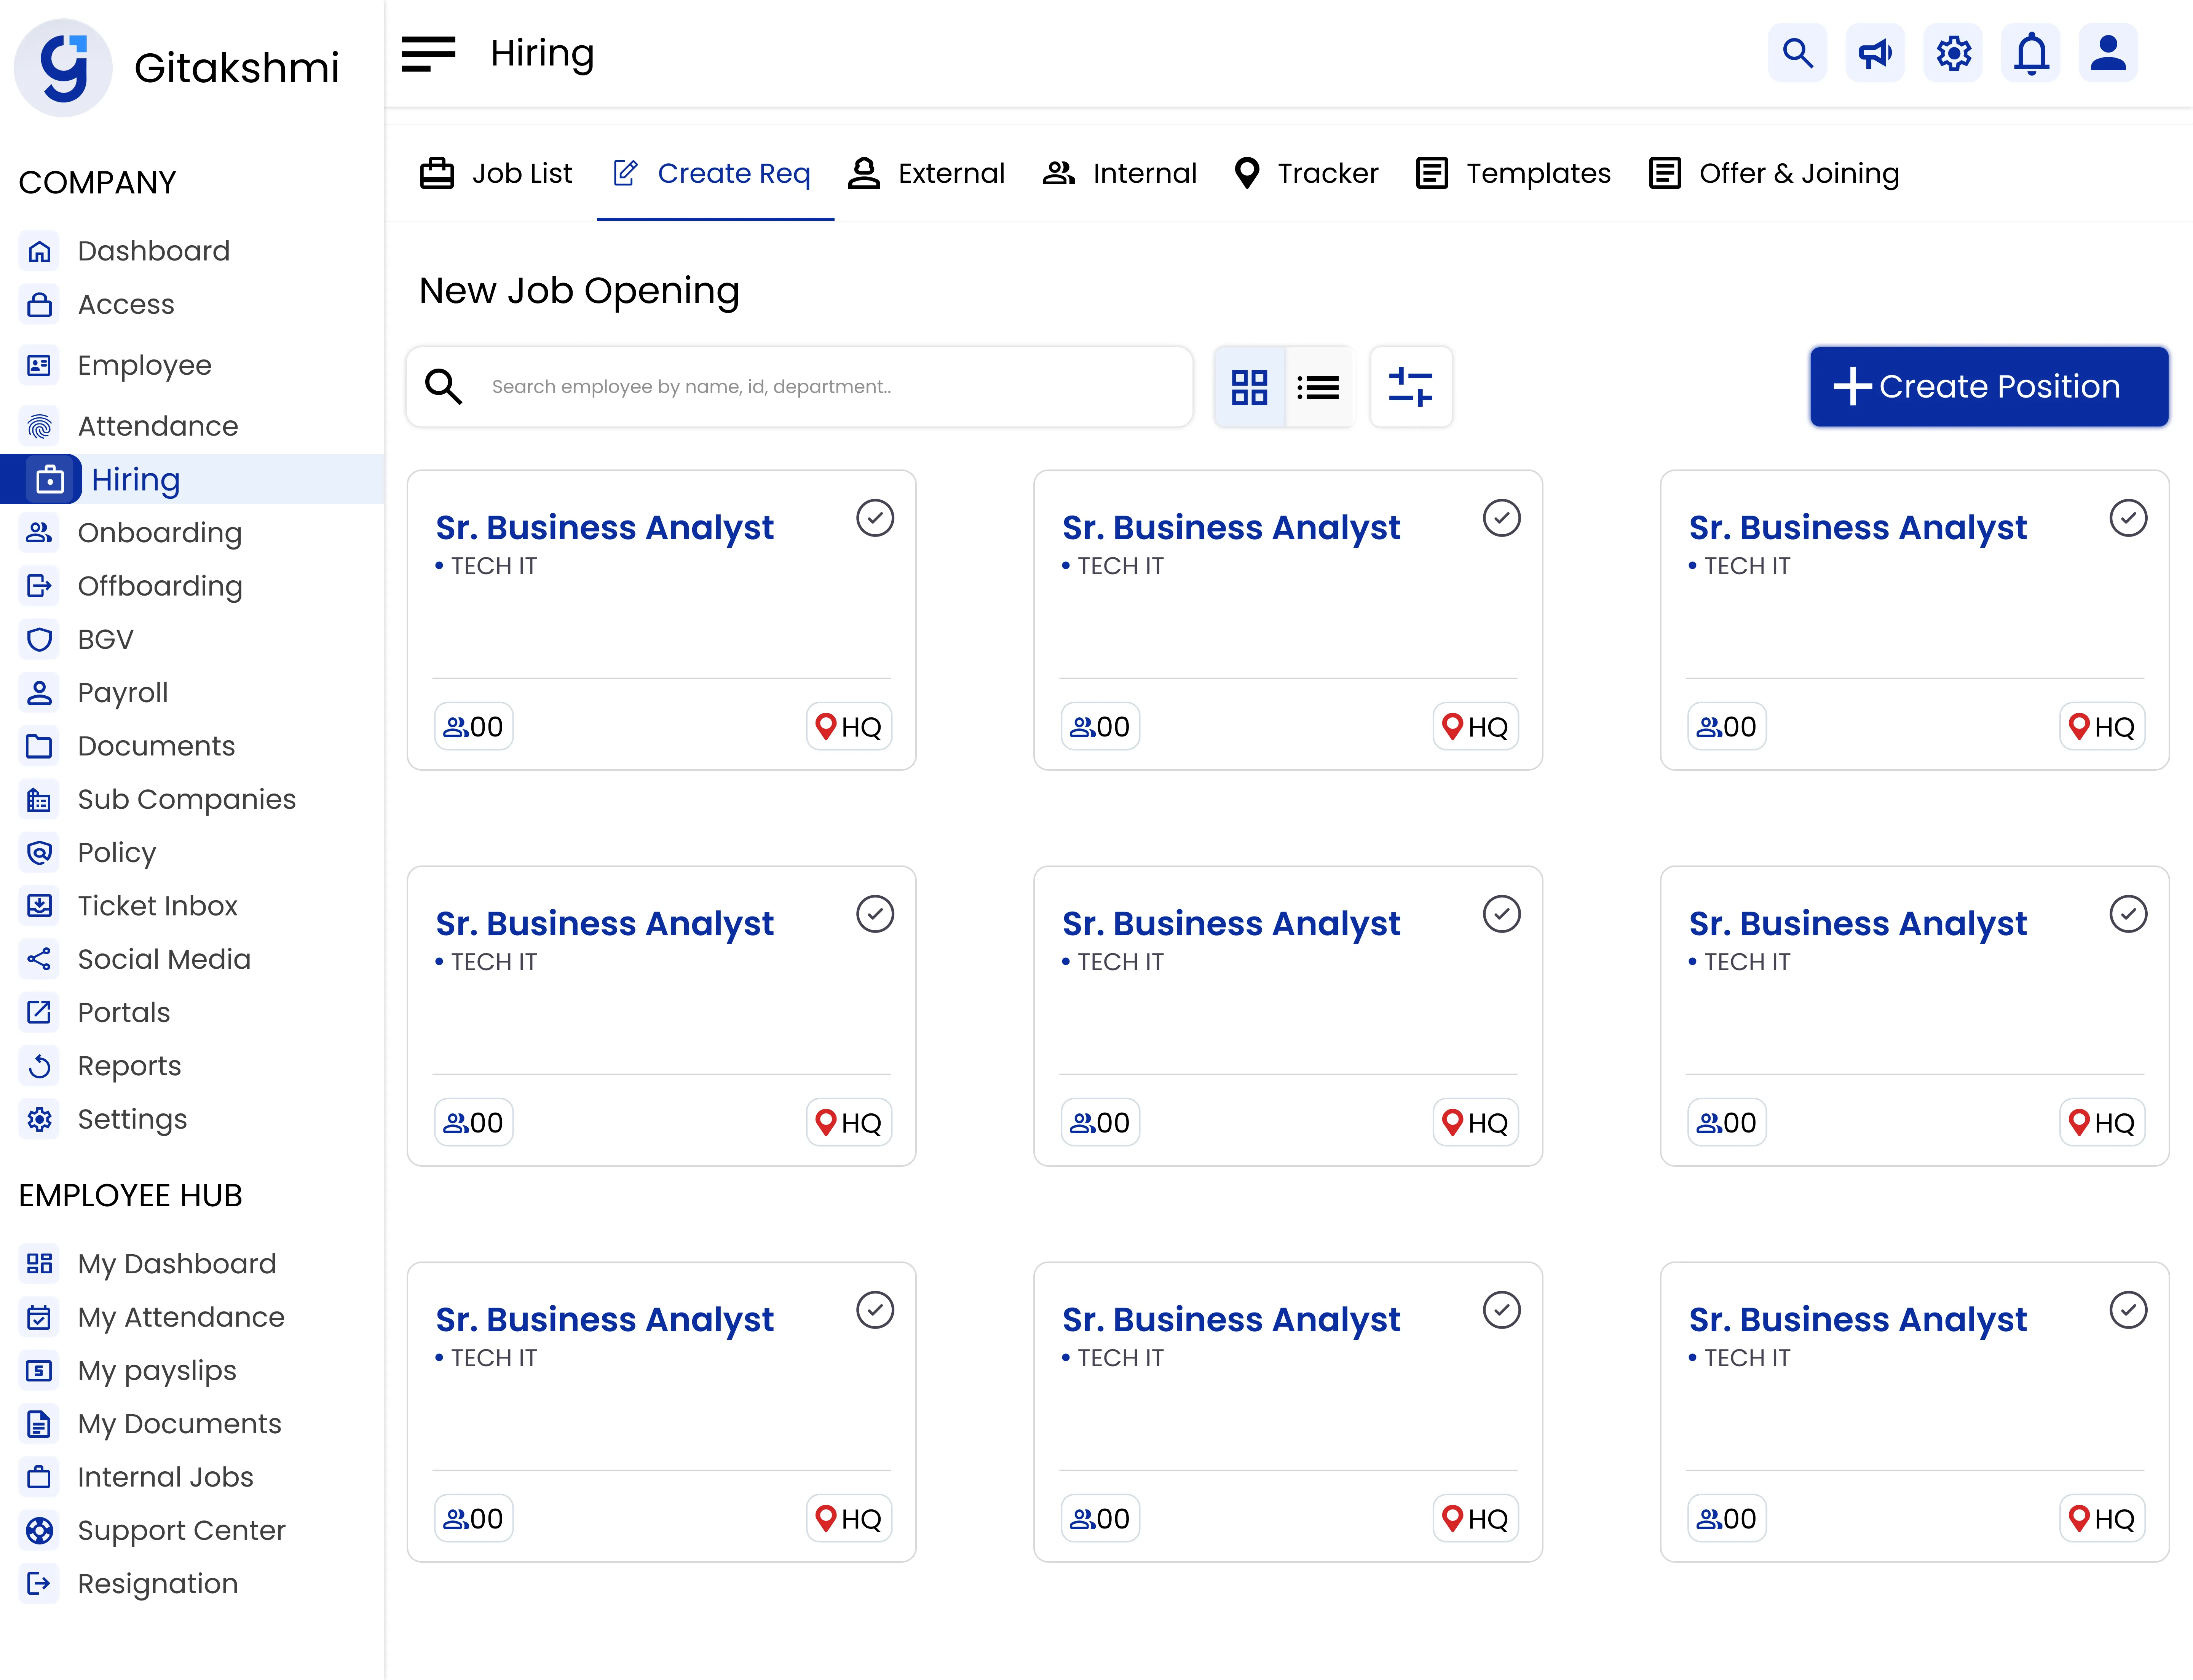Click the 00 applicants badge on bottom-left card

click(474, 1519)
